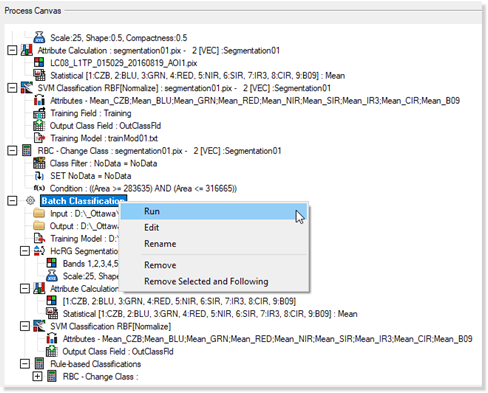Collapse Attribute Calculation node under Batch Classification
The height and width of the screenshot is (393, 488).
[25, 289]
